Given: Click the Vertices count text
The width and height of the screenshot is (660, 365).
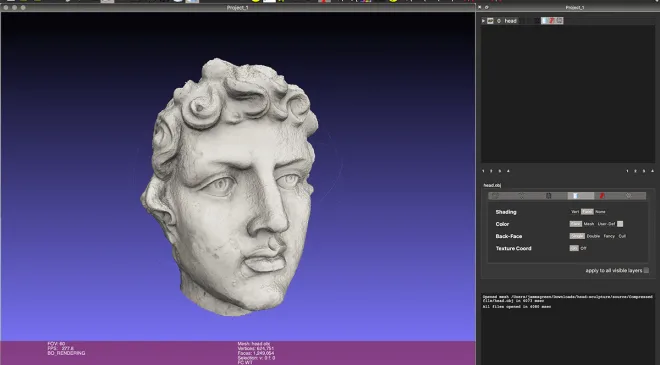Looking at the screenshot, I should pyautogui.click(x=255, y=349).
